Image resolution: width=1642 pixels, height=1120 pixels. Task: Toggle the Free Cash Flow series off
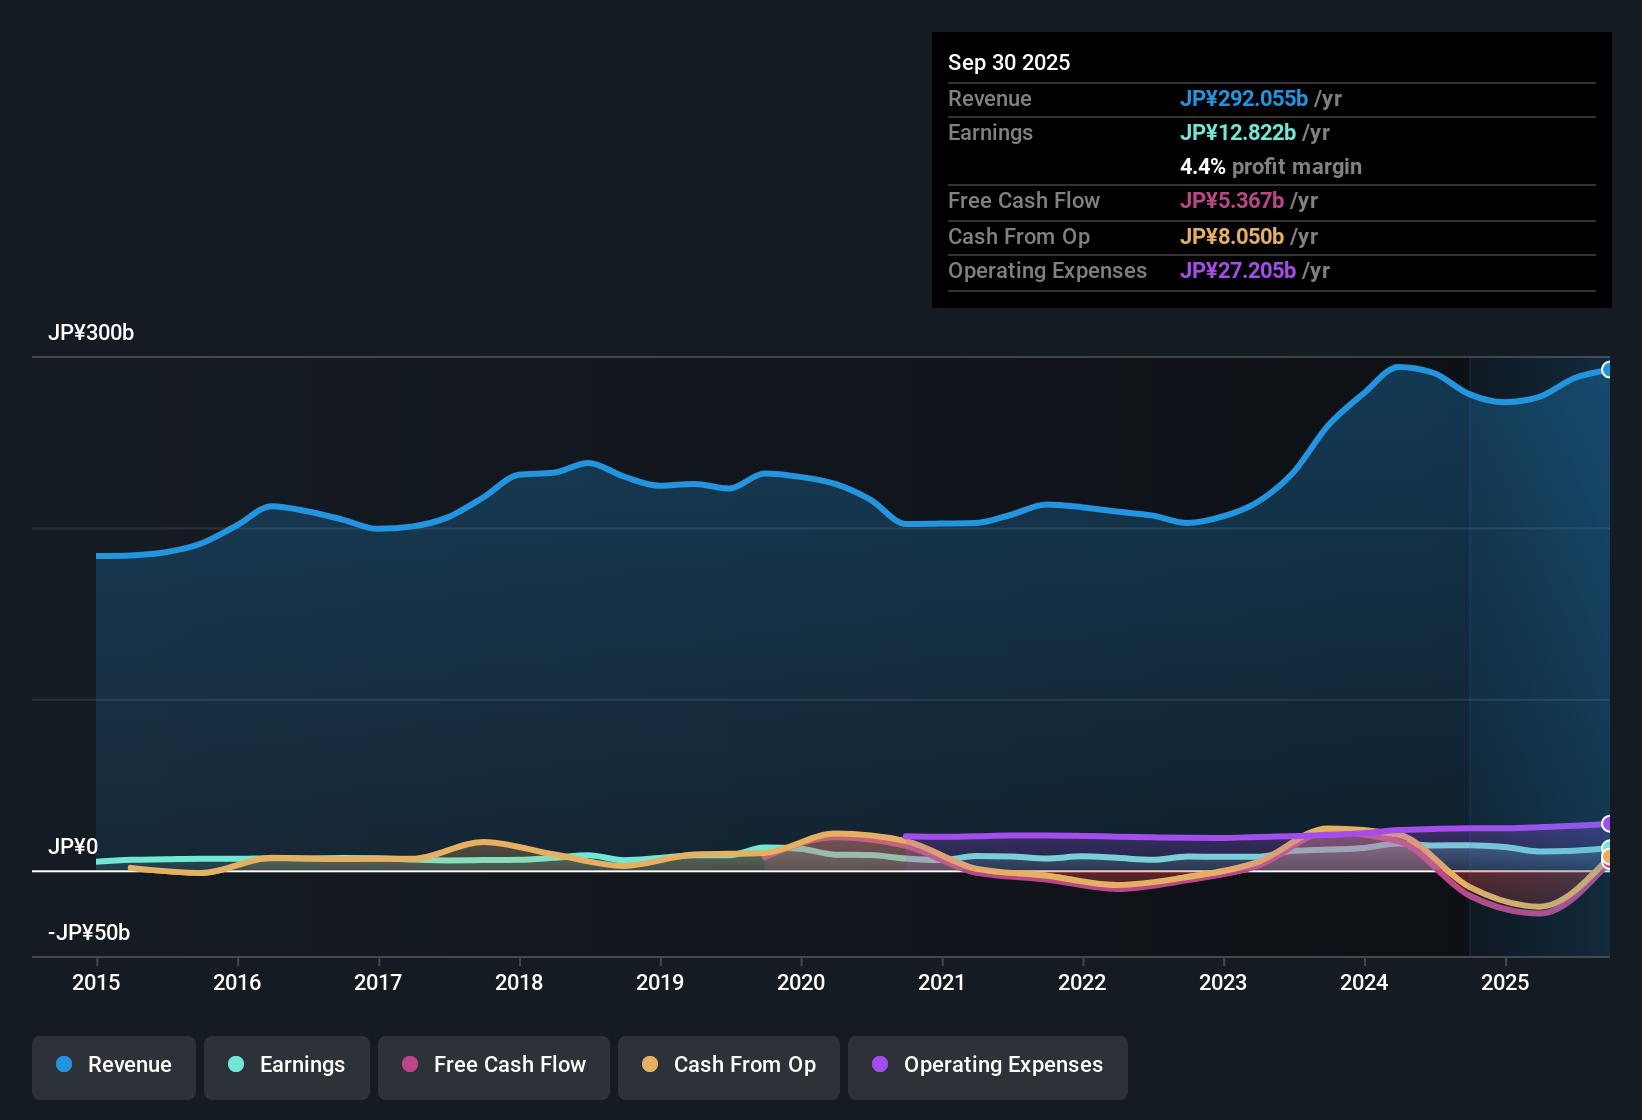(493, 1065)
